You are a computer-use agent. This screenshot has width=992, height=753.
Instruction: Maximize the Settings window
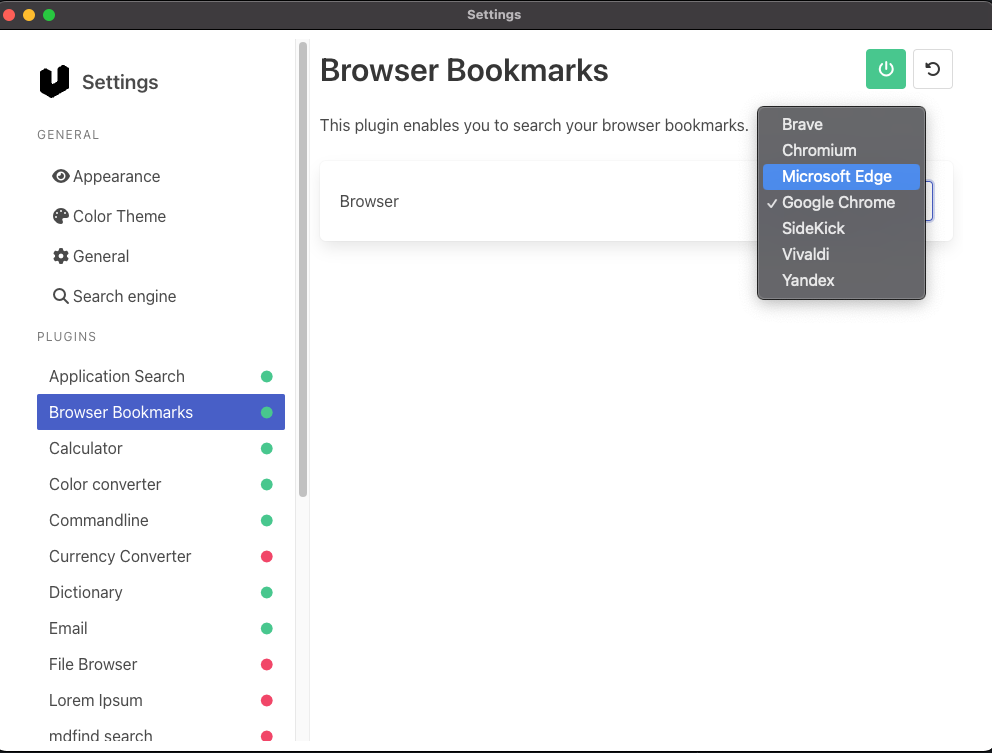pos(49,15)
